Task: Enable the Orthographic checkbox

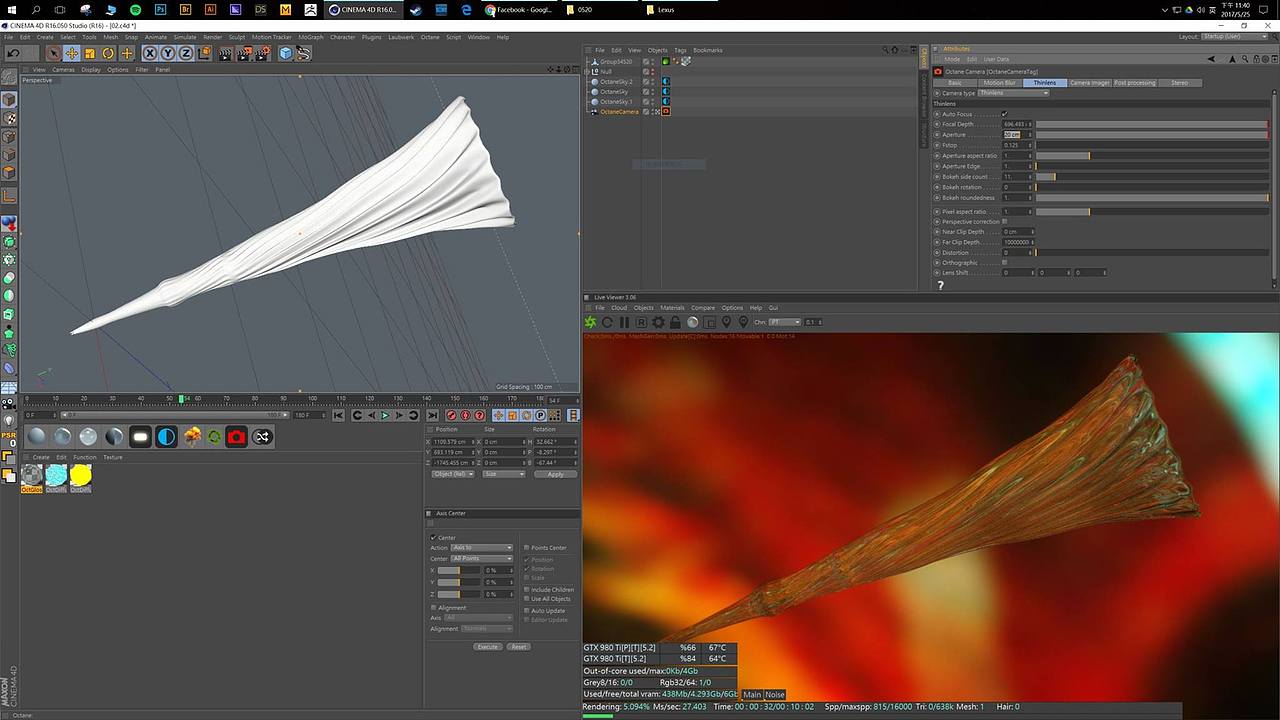Action: pyautogui.click(x=1005, y=263)
